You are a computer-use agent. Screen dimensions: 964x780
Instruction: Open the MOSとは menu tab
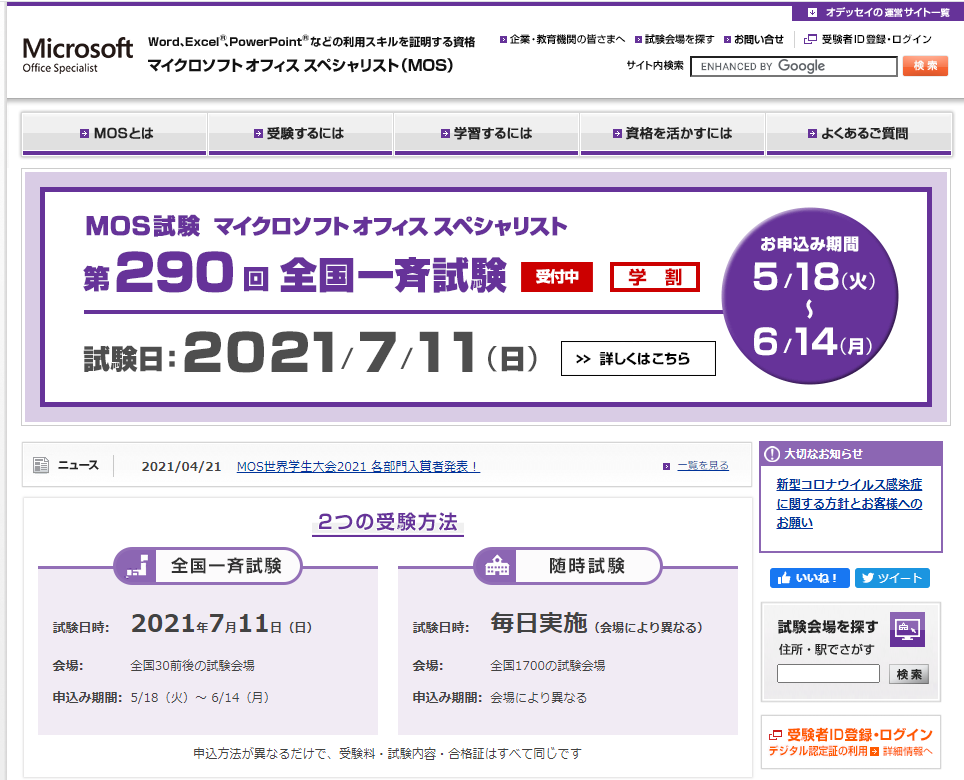(114, 133)
